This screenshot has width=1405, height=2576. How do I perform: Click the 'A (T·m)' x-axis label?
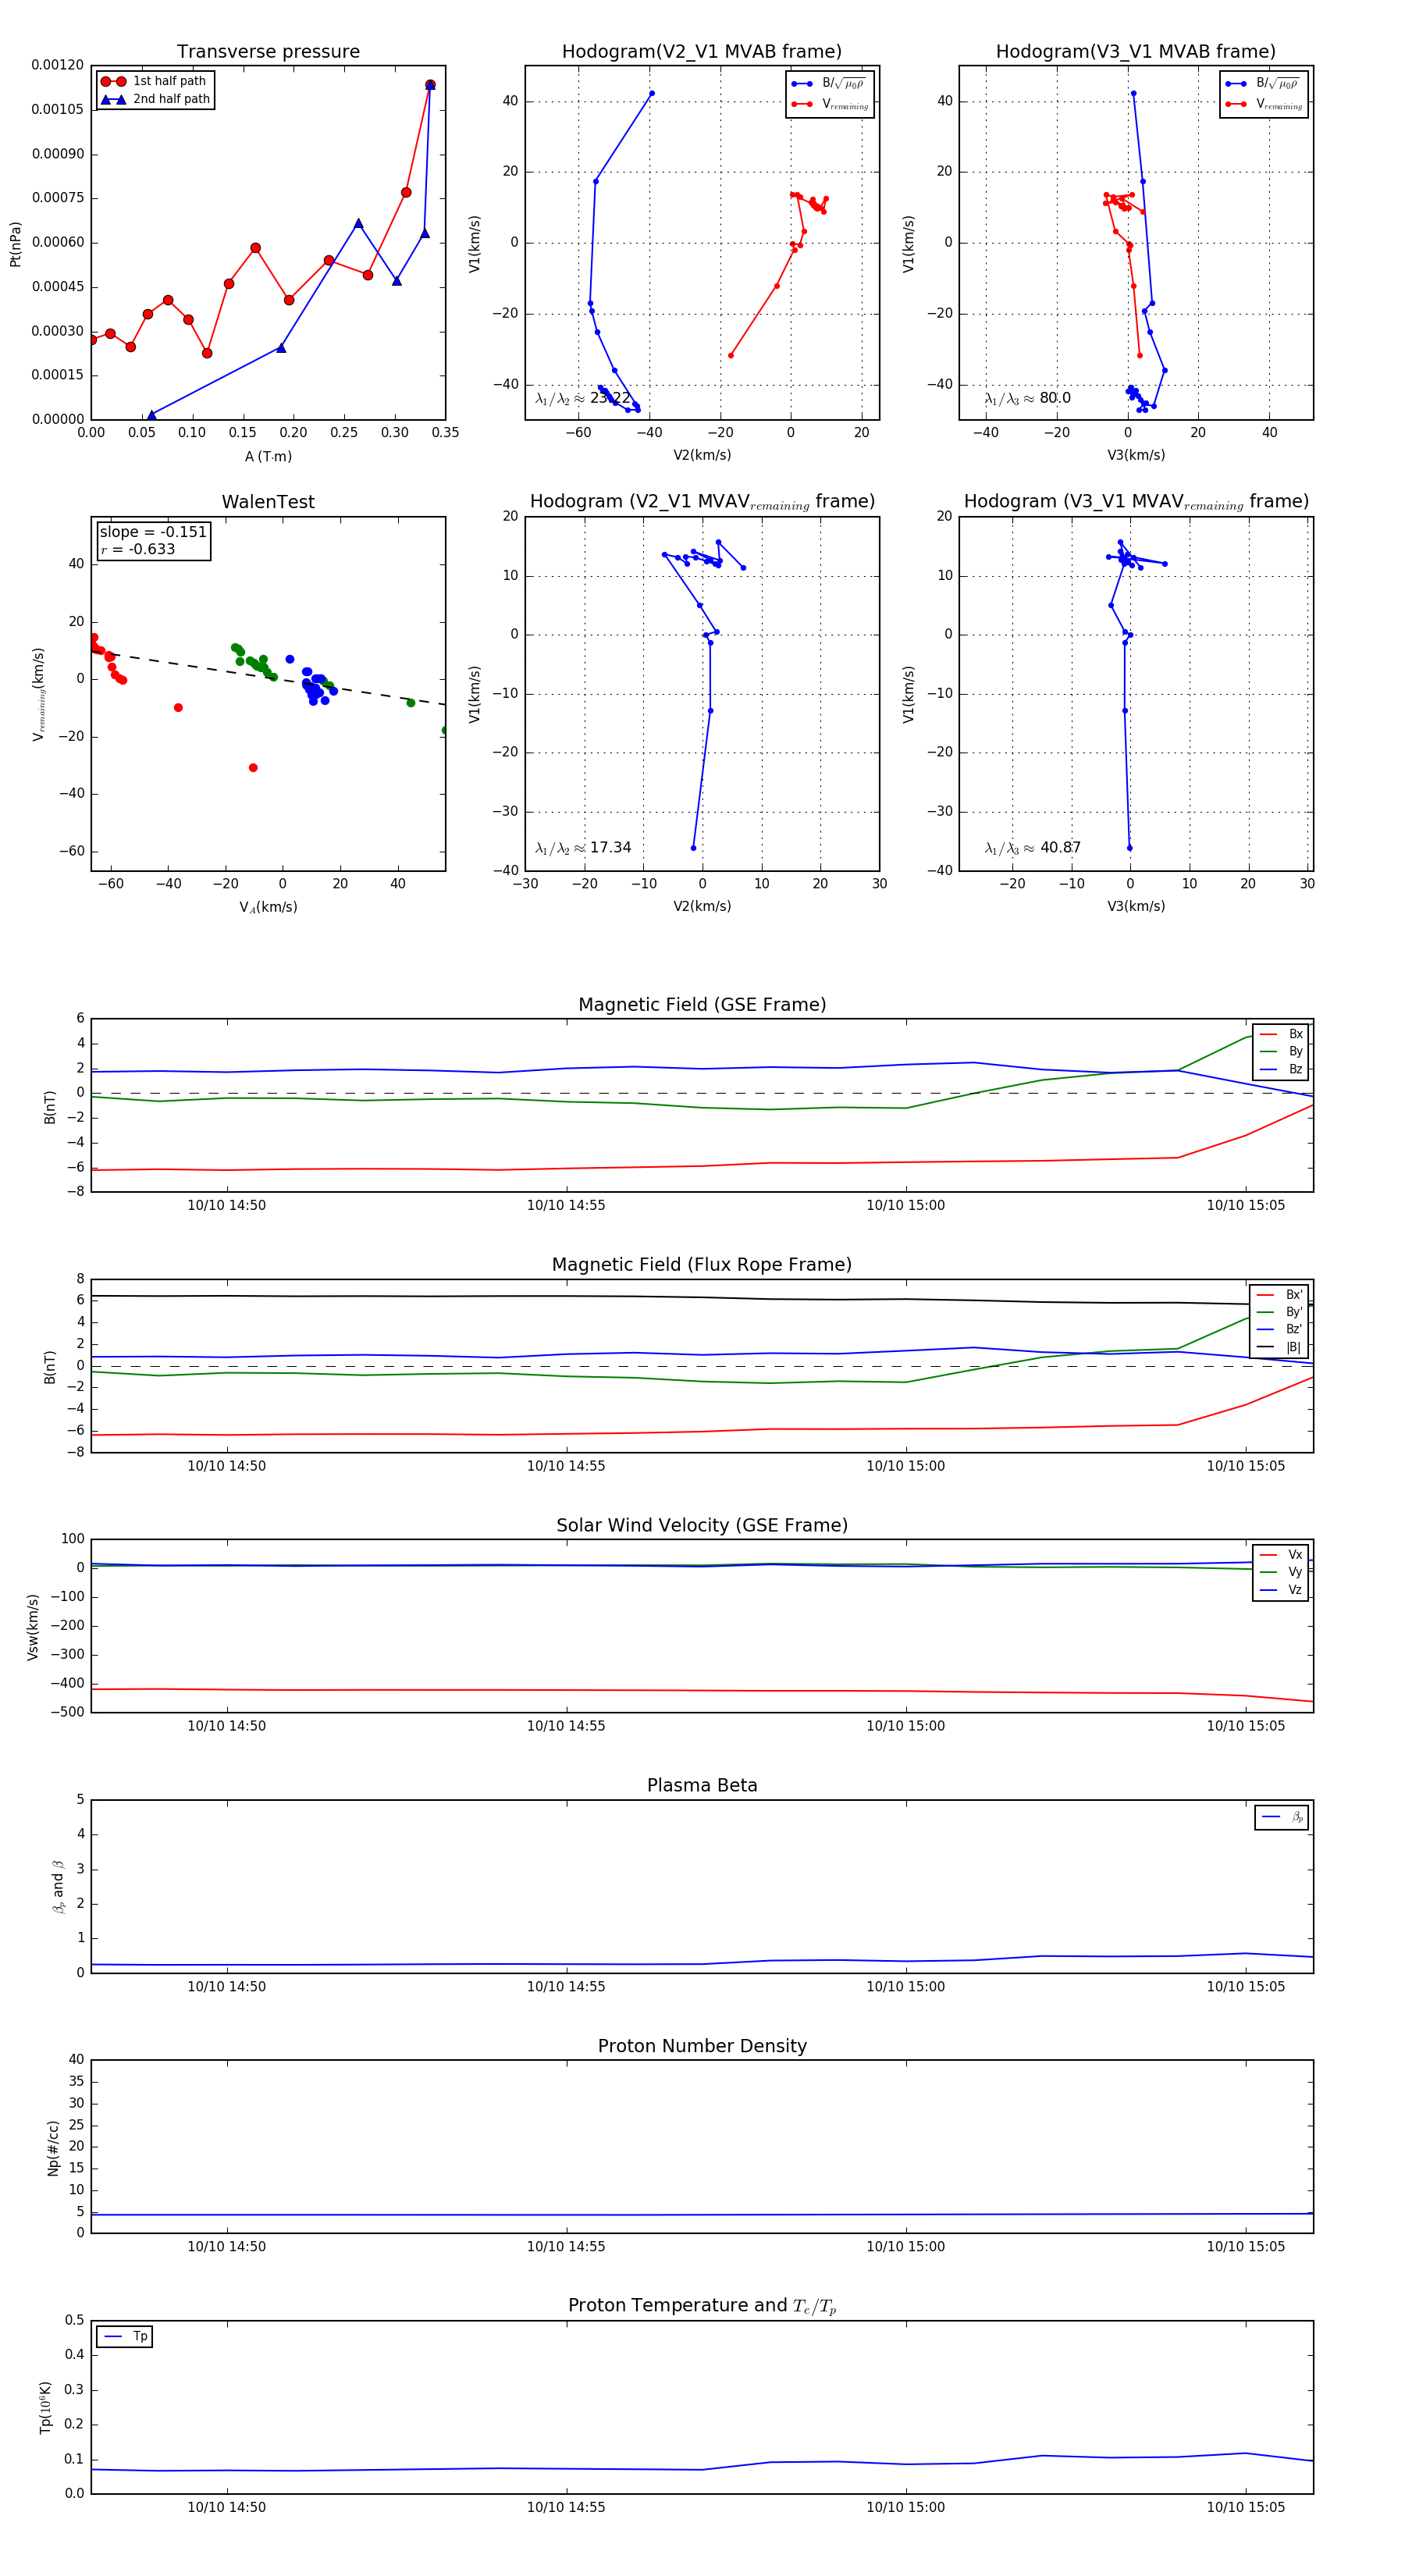tap(268, 456)
